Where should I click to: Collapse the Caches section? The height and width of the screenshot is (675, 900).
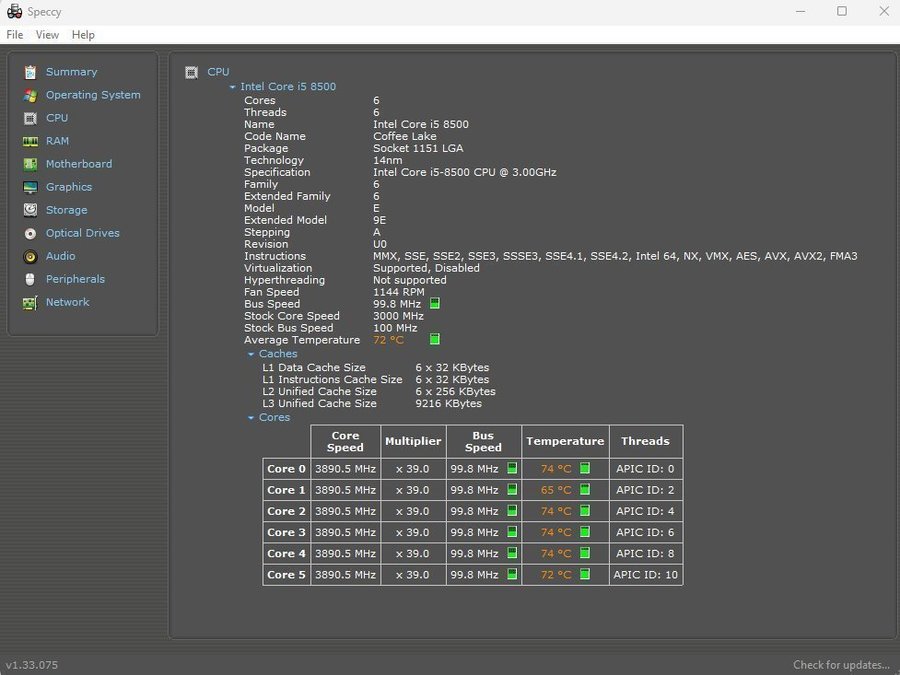click(251, 354)
